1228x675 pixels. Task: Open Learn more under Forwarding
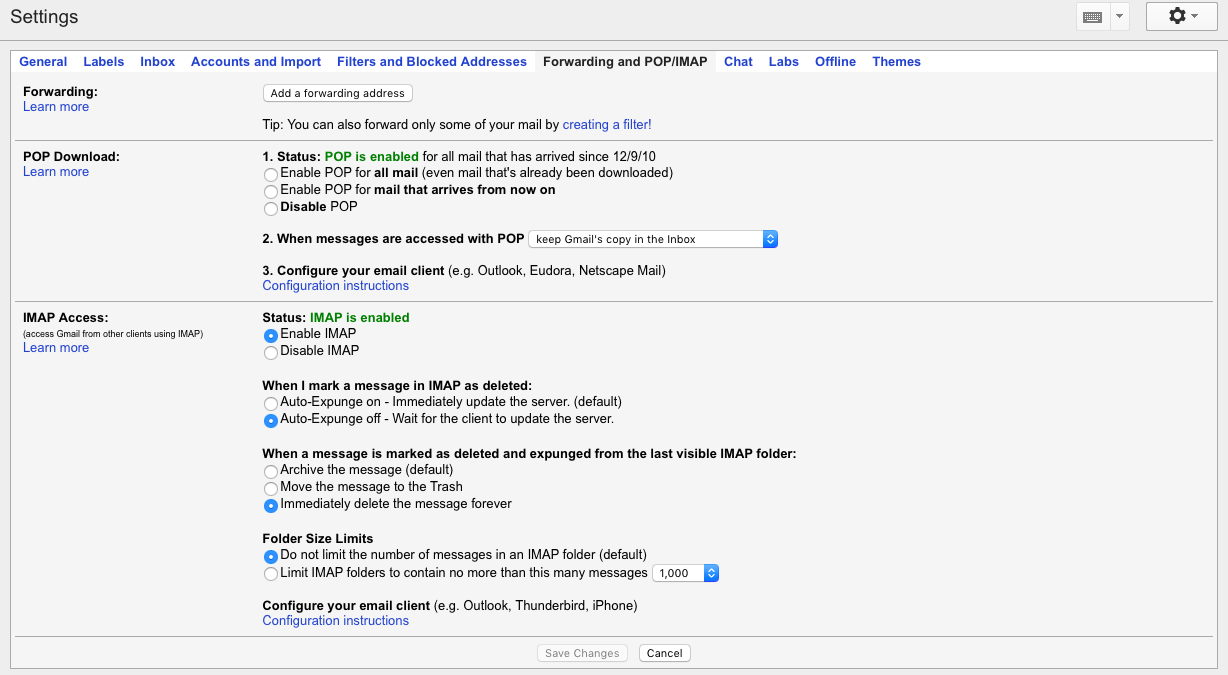coord(56,107)
